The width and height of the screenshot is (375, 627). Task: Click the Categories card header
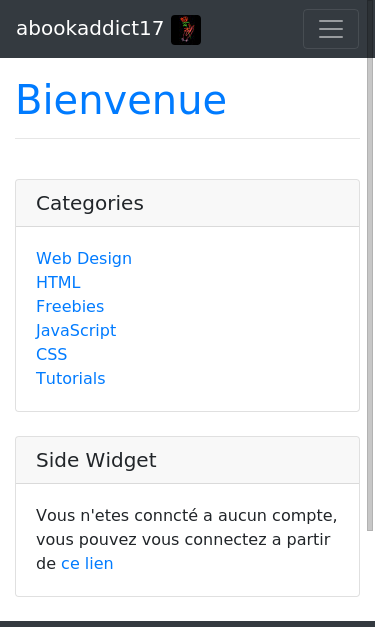[188, 203]
